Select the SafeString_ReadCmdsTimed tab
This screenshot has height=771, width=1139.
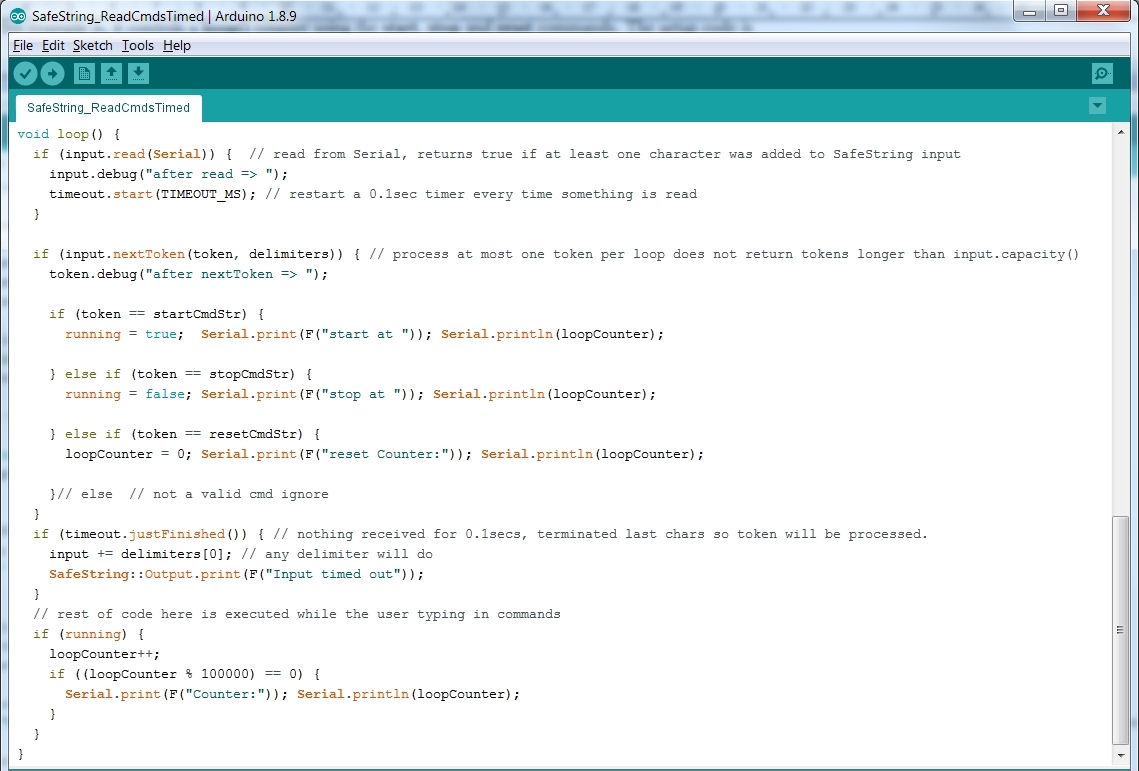(107, 107)
